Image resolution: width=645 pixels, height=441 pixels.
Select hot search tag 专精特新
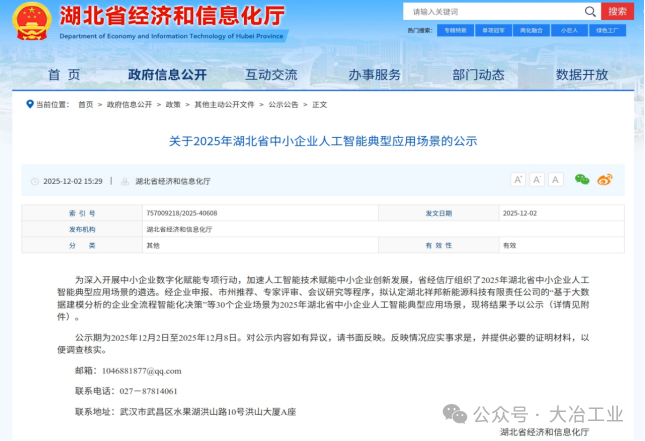455,30
